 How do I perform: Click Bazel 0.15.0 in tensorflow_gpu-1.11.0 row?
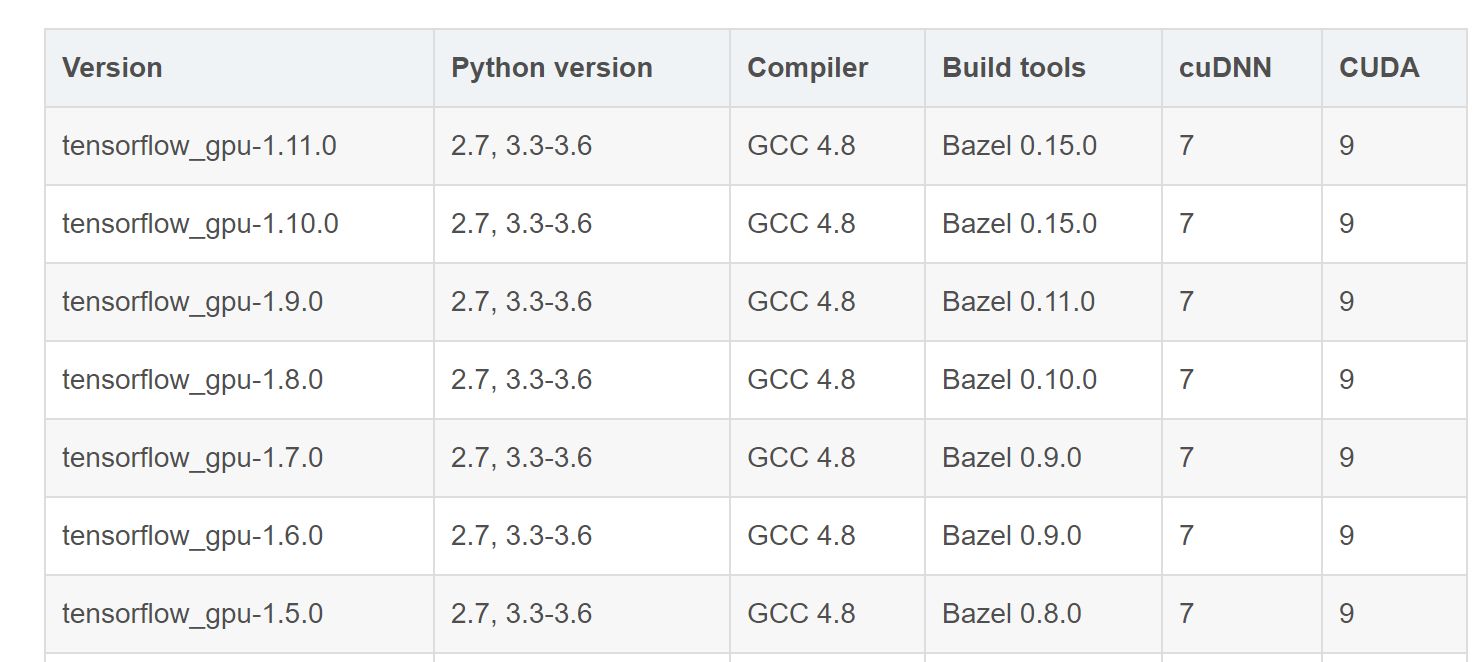[1043, 146]
